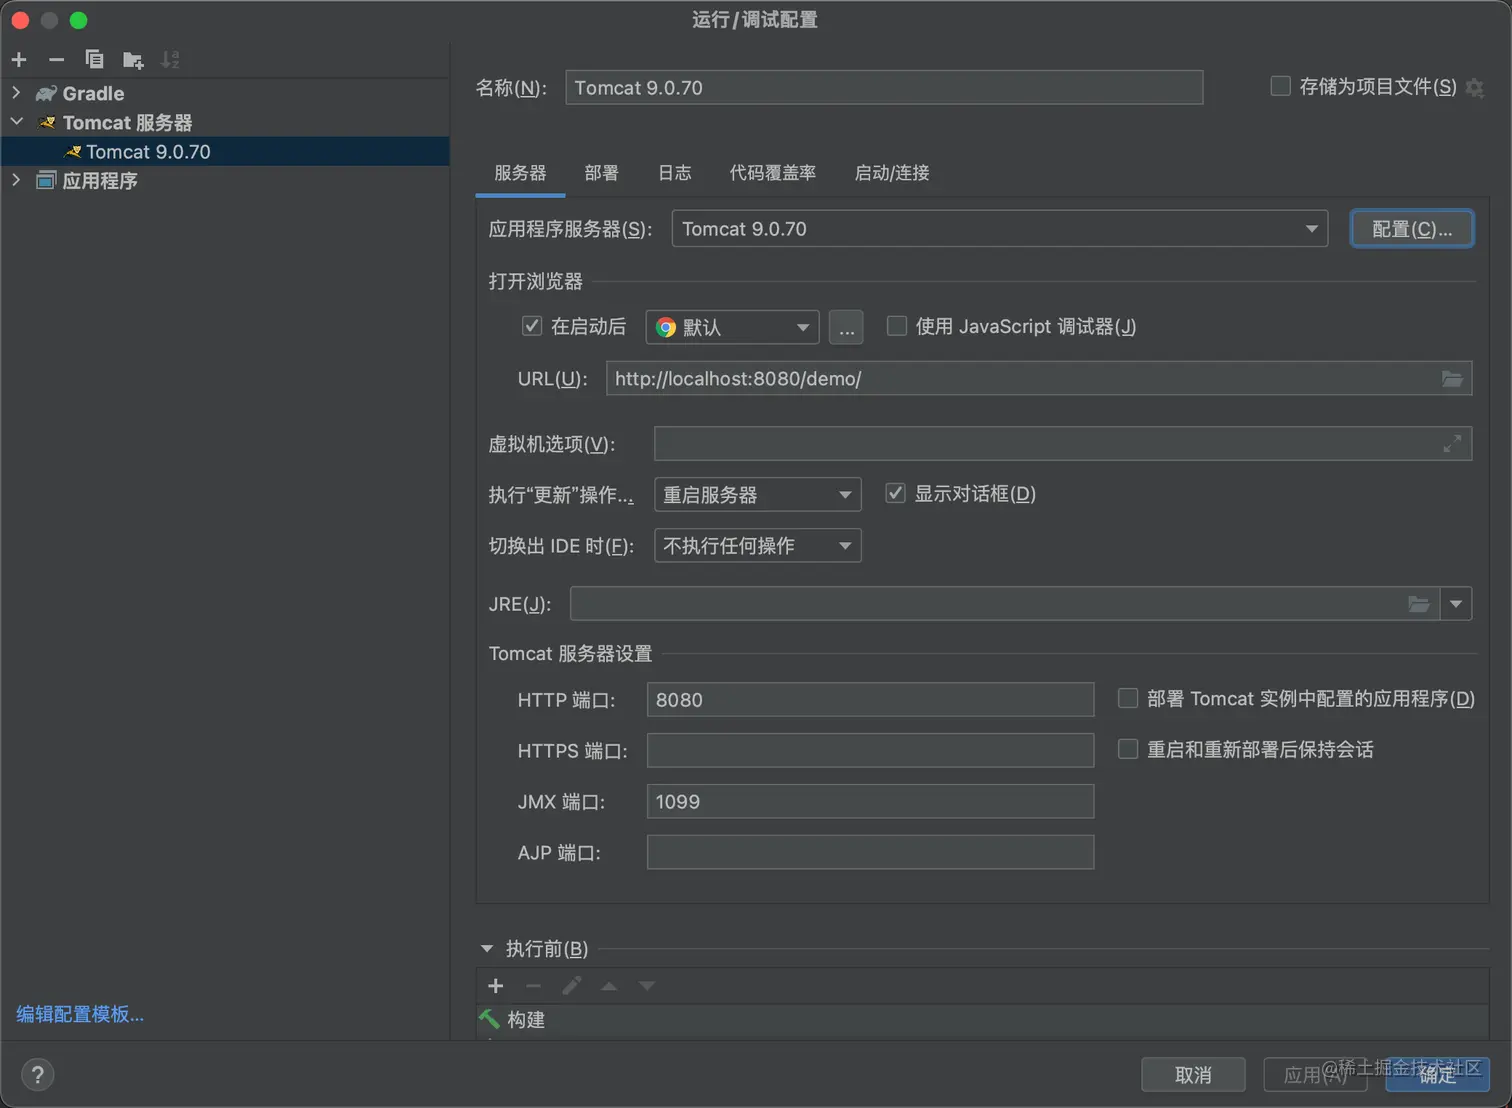Open the 默认 browser dropdown
Viewport: 1512px width, 1108px height.
[x=733, y=327]
